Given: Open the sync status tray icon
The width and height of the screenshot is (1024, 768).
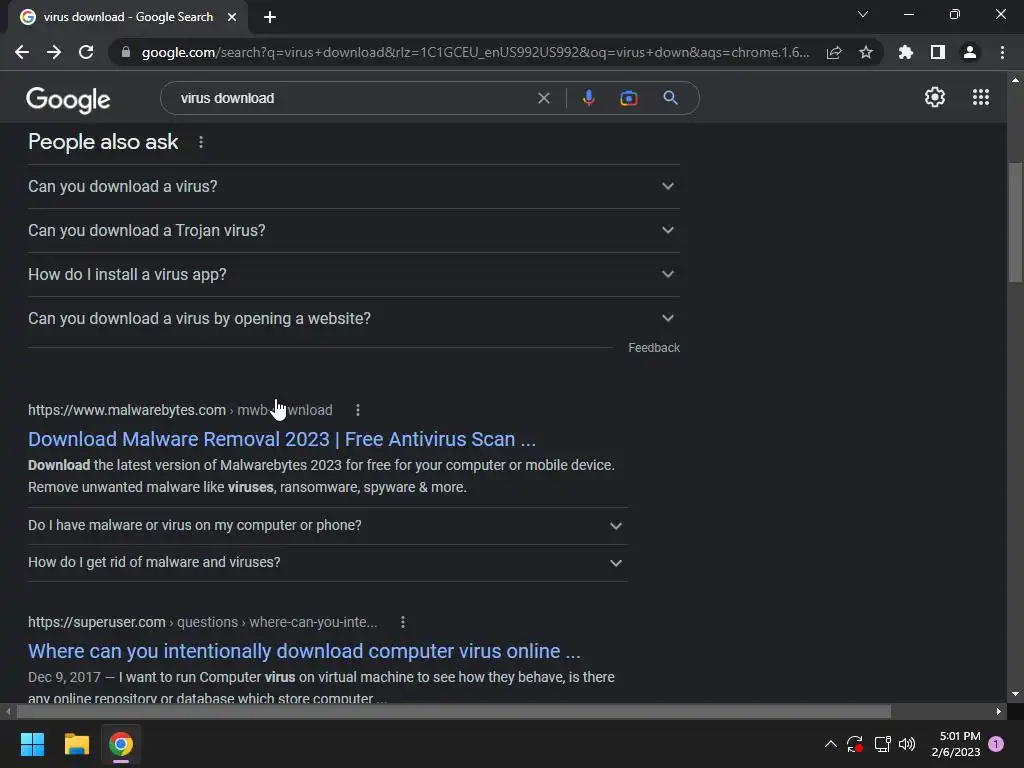Looking at the screenshot, I should [855, 744].
